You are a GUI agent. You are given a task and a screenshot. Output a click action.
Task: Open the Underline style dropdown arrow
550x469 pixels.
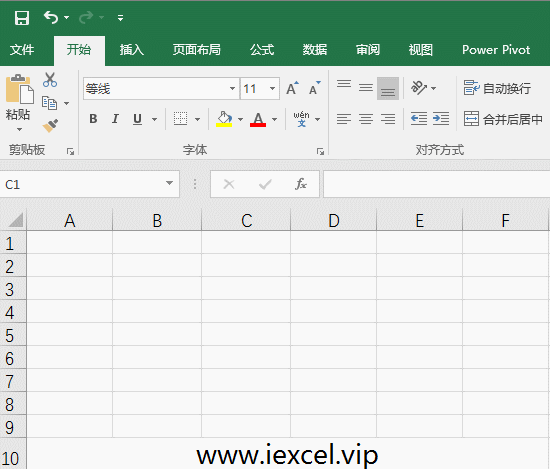click(x=154, y=119)
